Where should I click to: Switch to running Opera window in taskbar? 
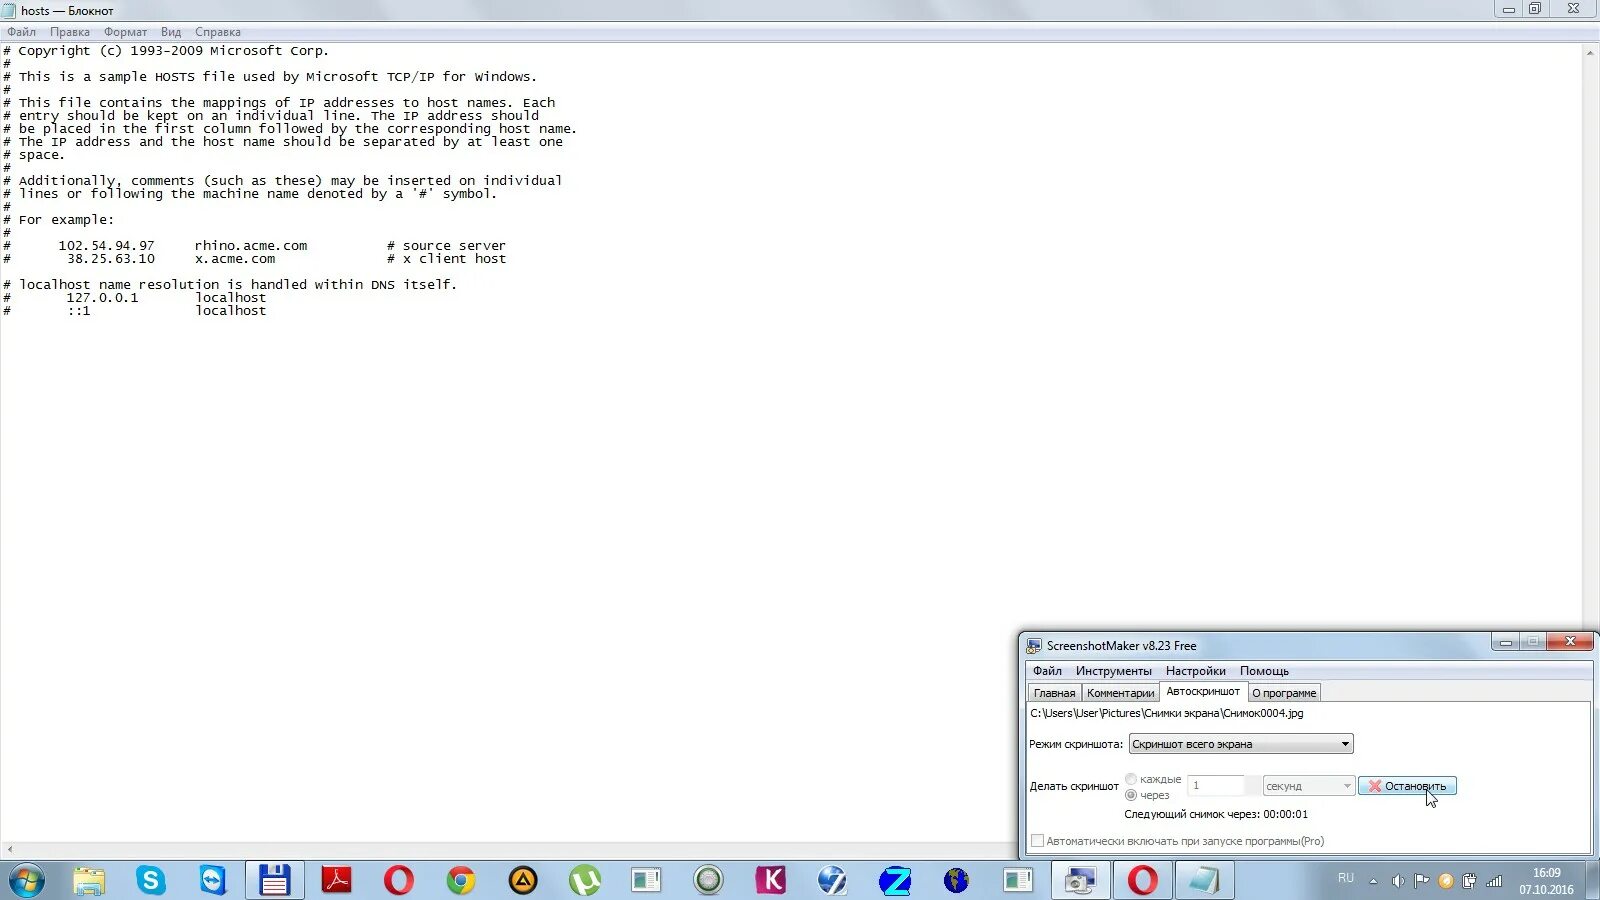(x=1142, y=881)
